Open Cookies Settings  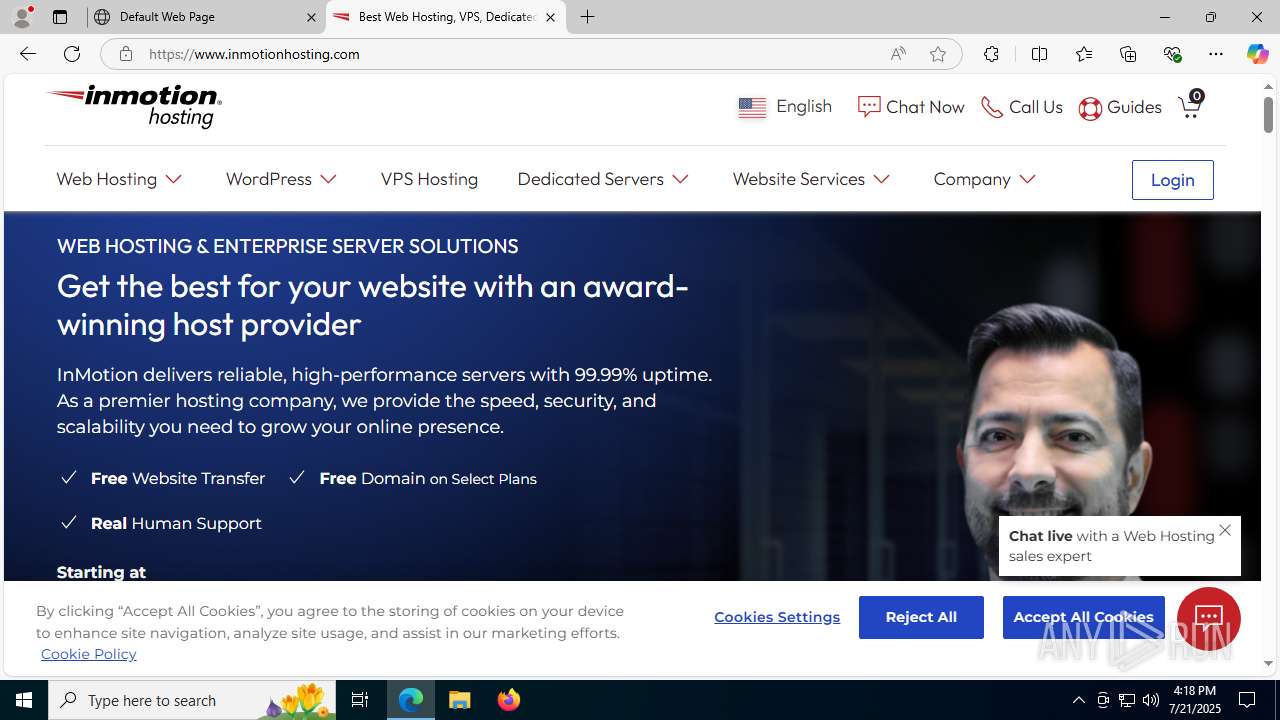coord(777,617)
